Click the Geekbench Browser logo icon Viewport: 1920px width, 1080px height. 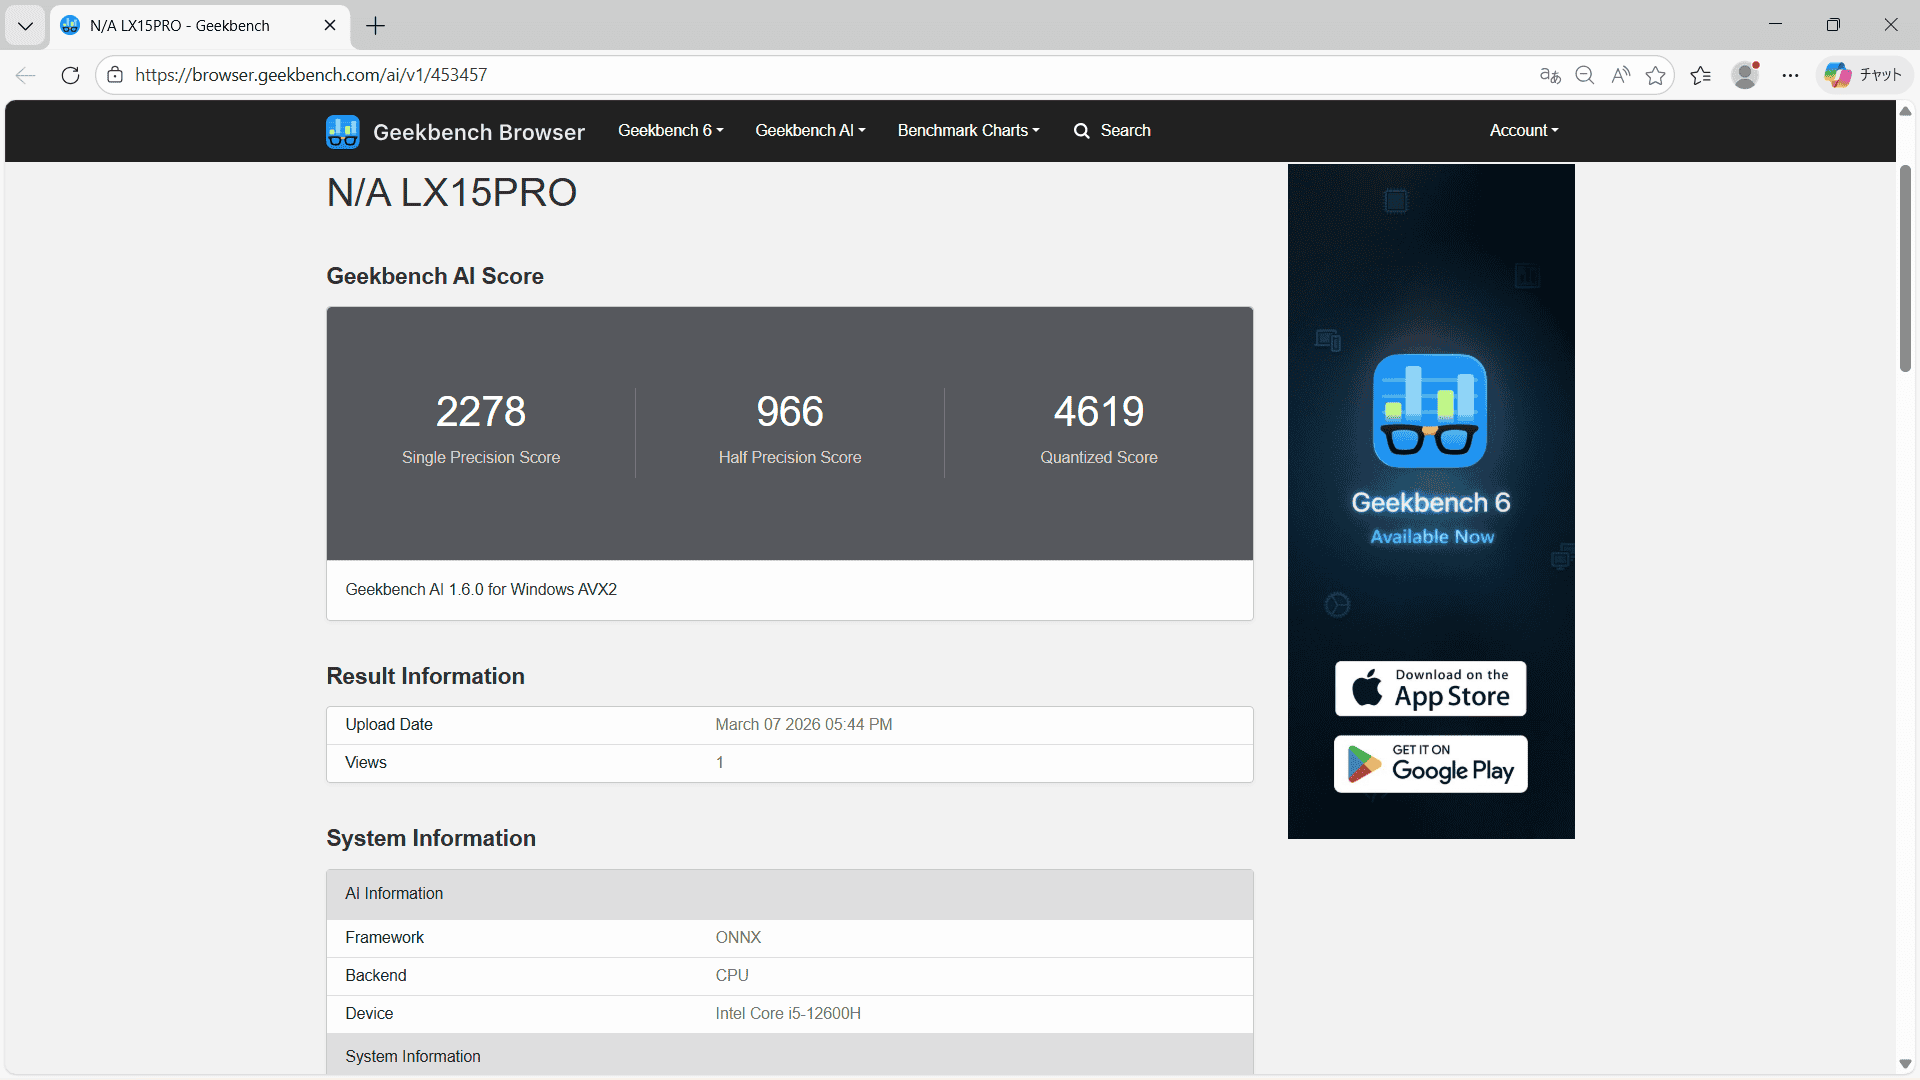click(x=342, y=131)
